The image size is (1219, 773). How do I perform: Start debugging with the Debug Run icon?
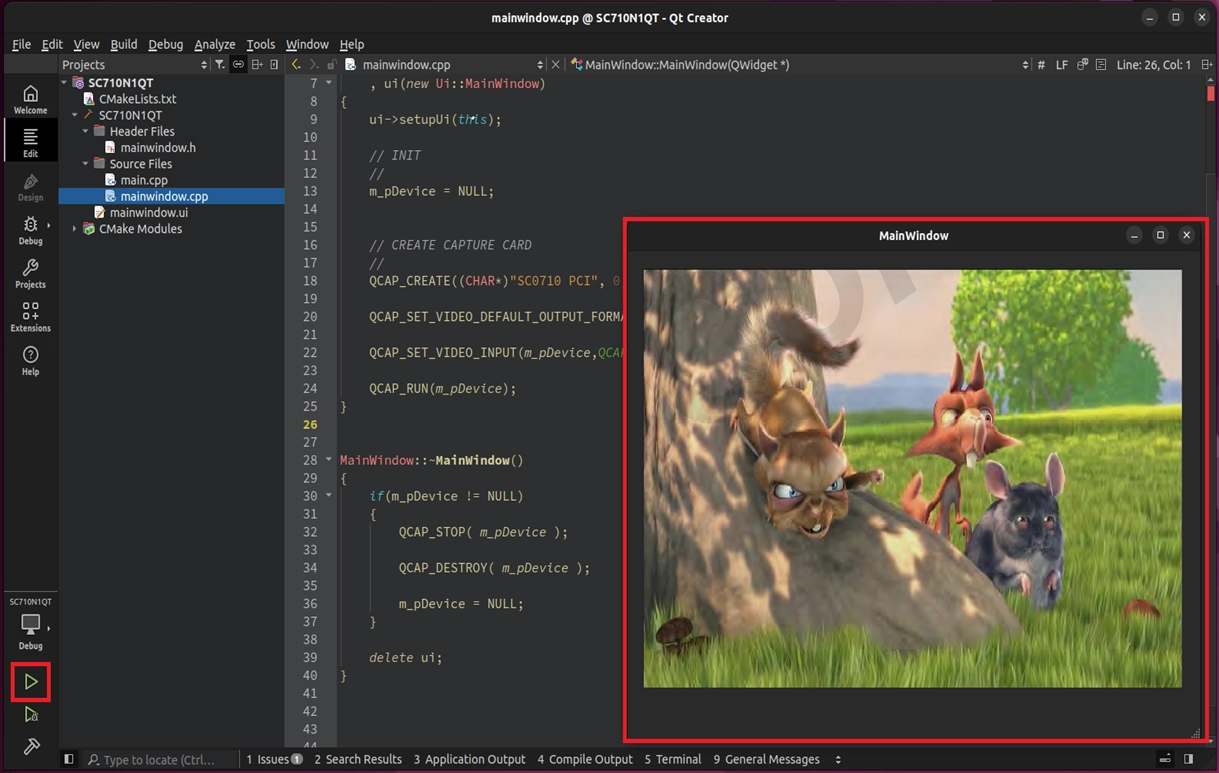pos(31,715)
